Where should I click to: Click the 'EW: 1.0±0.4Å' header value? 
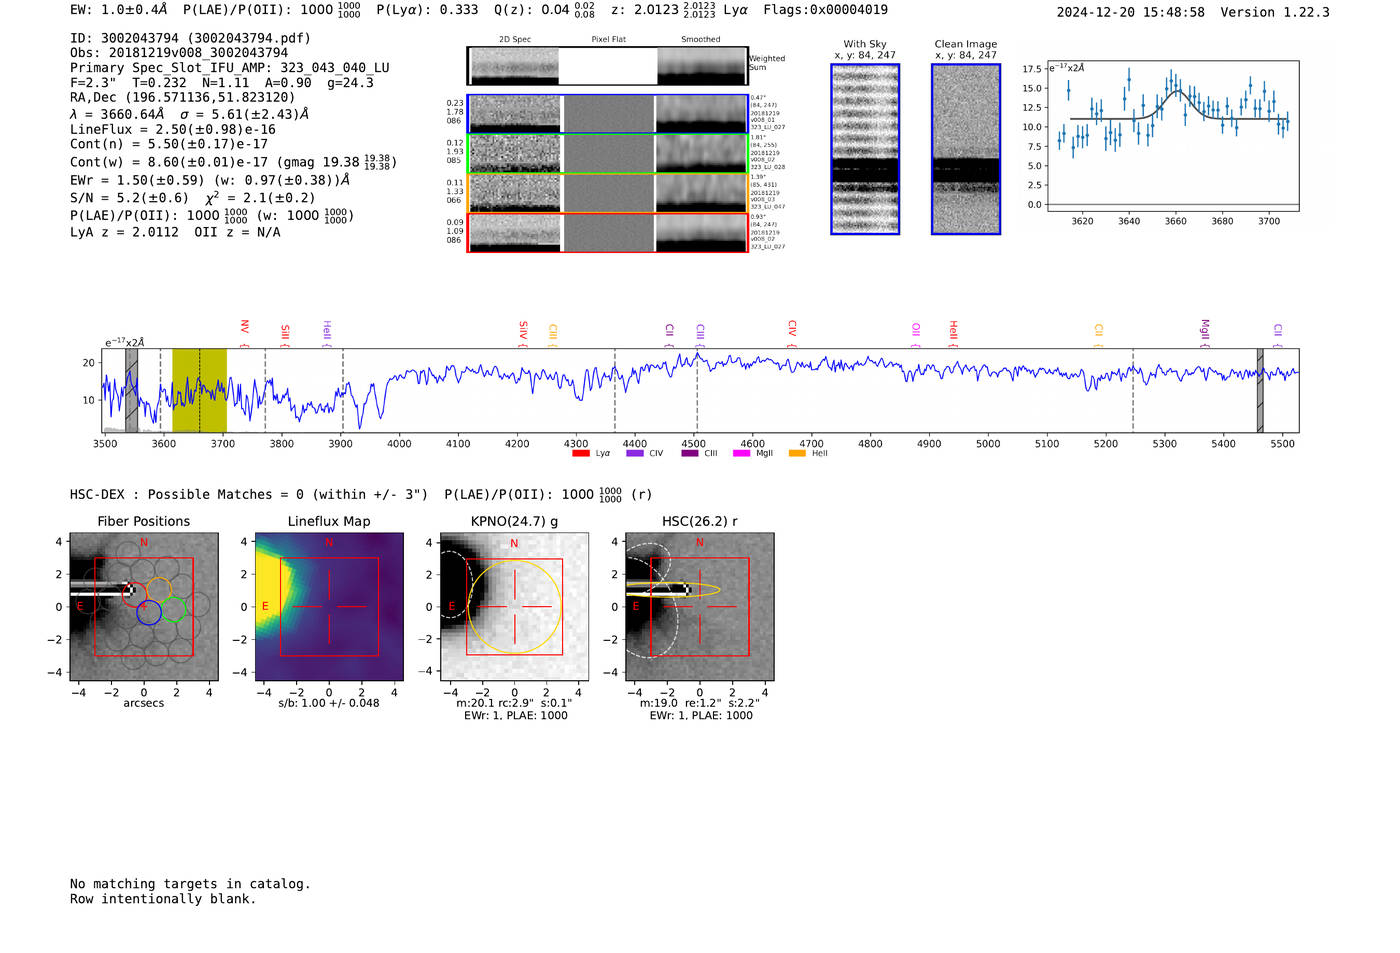(x=119, y=10)
